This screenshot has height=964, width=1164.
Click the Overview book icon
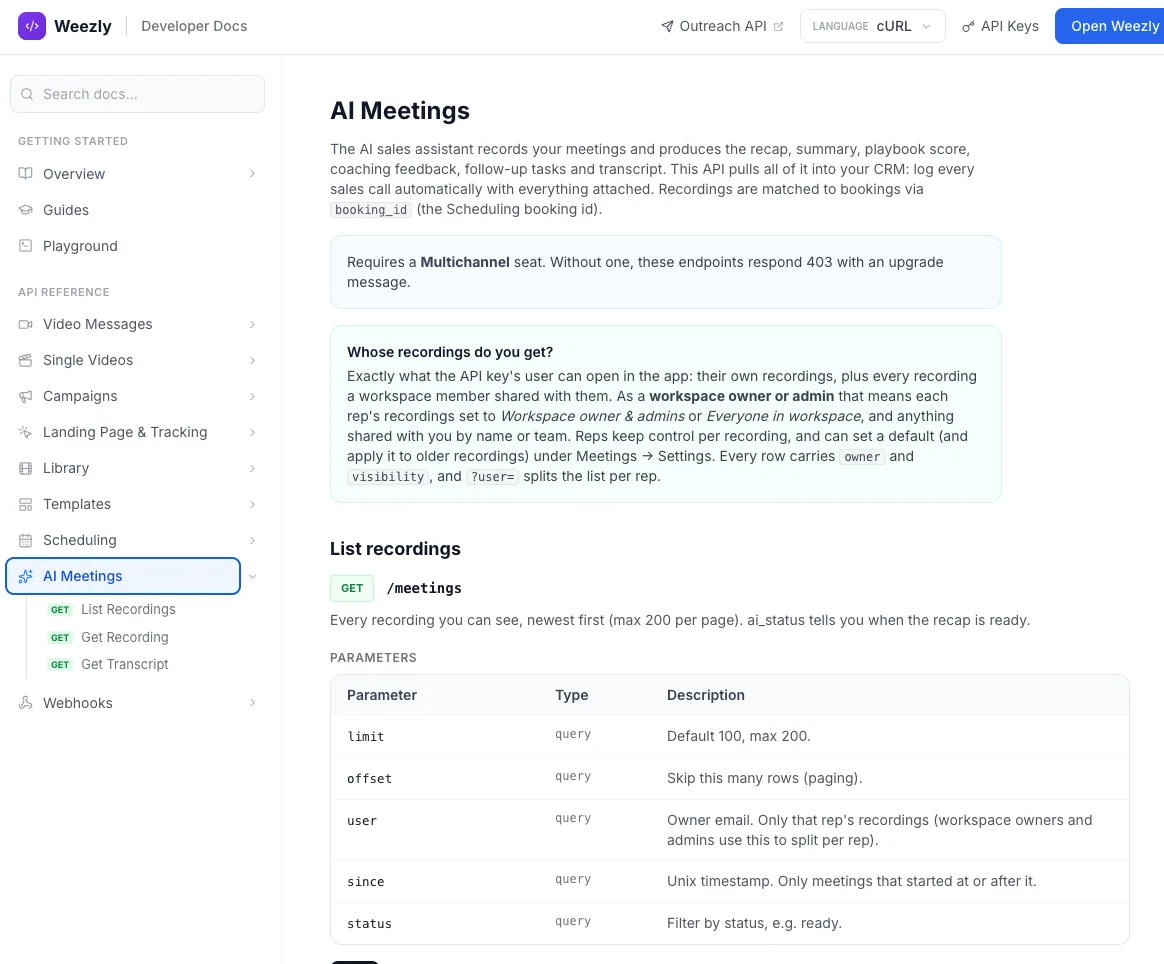click(x=25, y=174)
